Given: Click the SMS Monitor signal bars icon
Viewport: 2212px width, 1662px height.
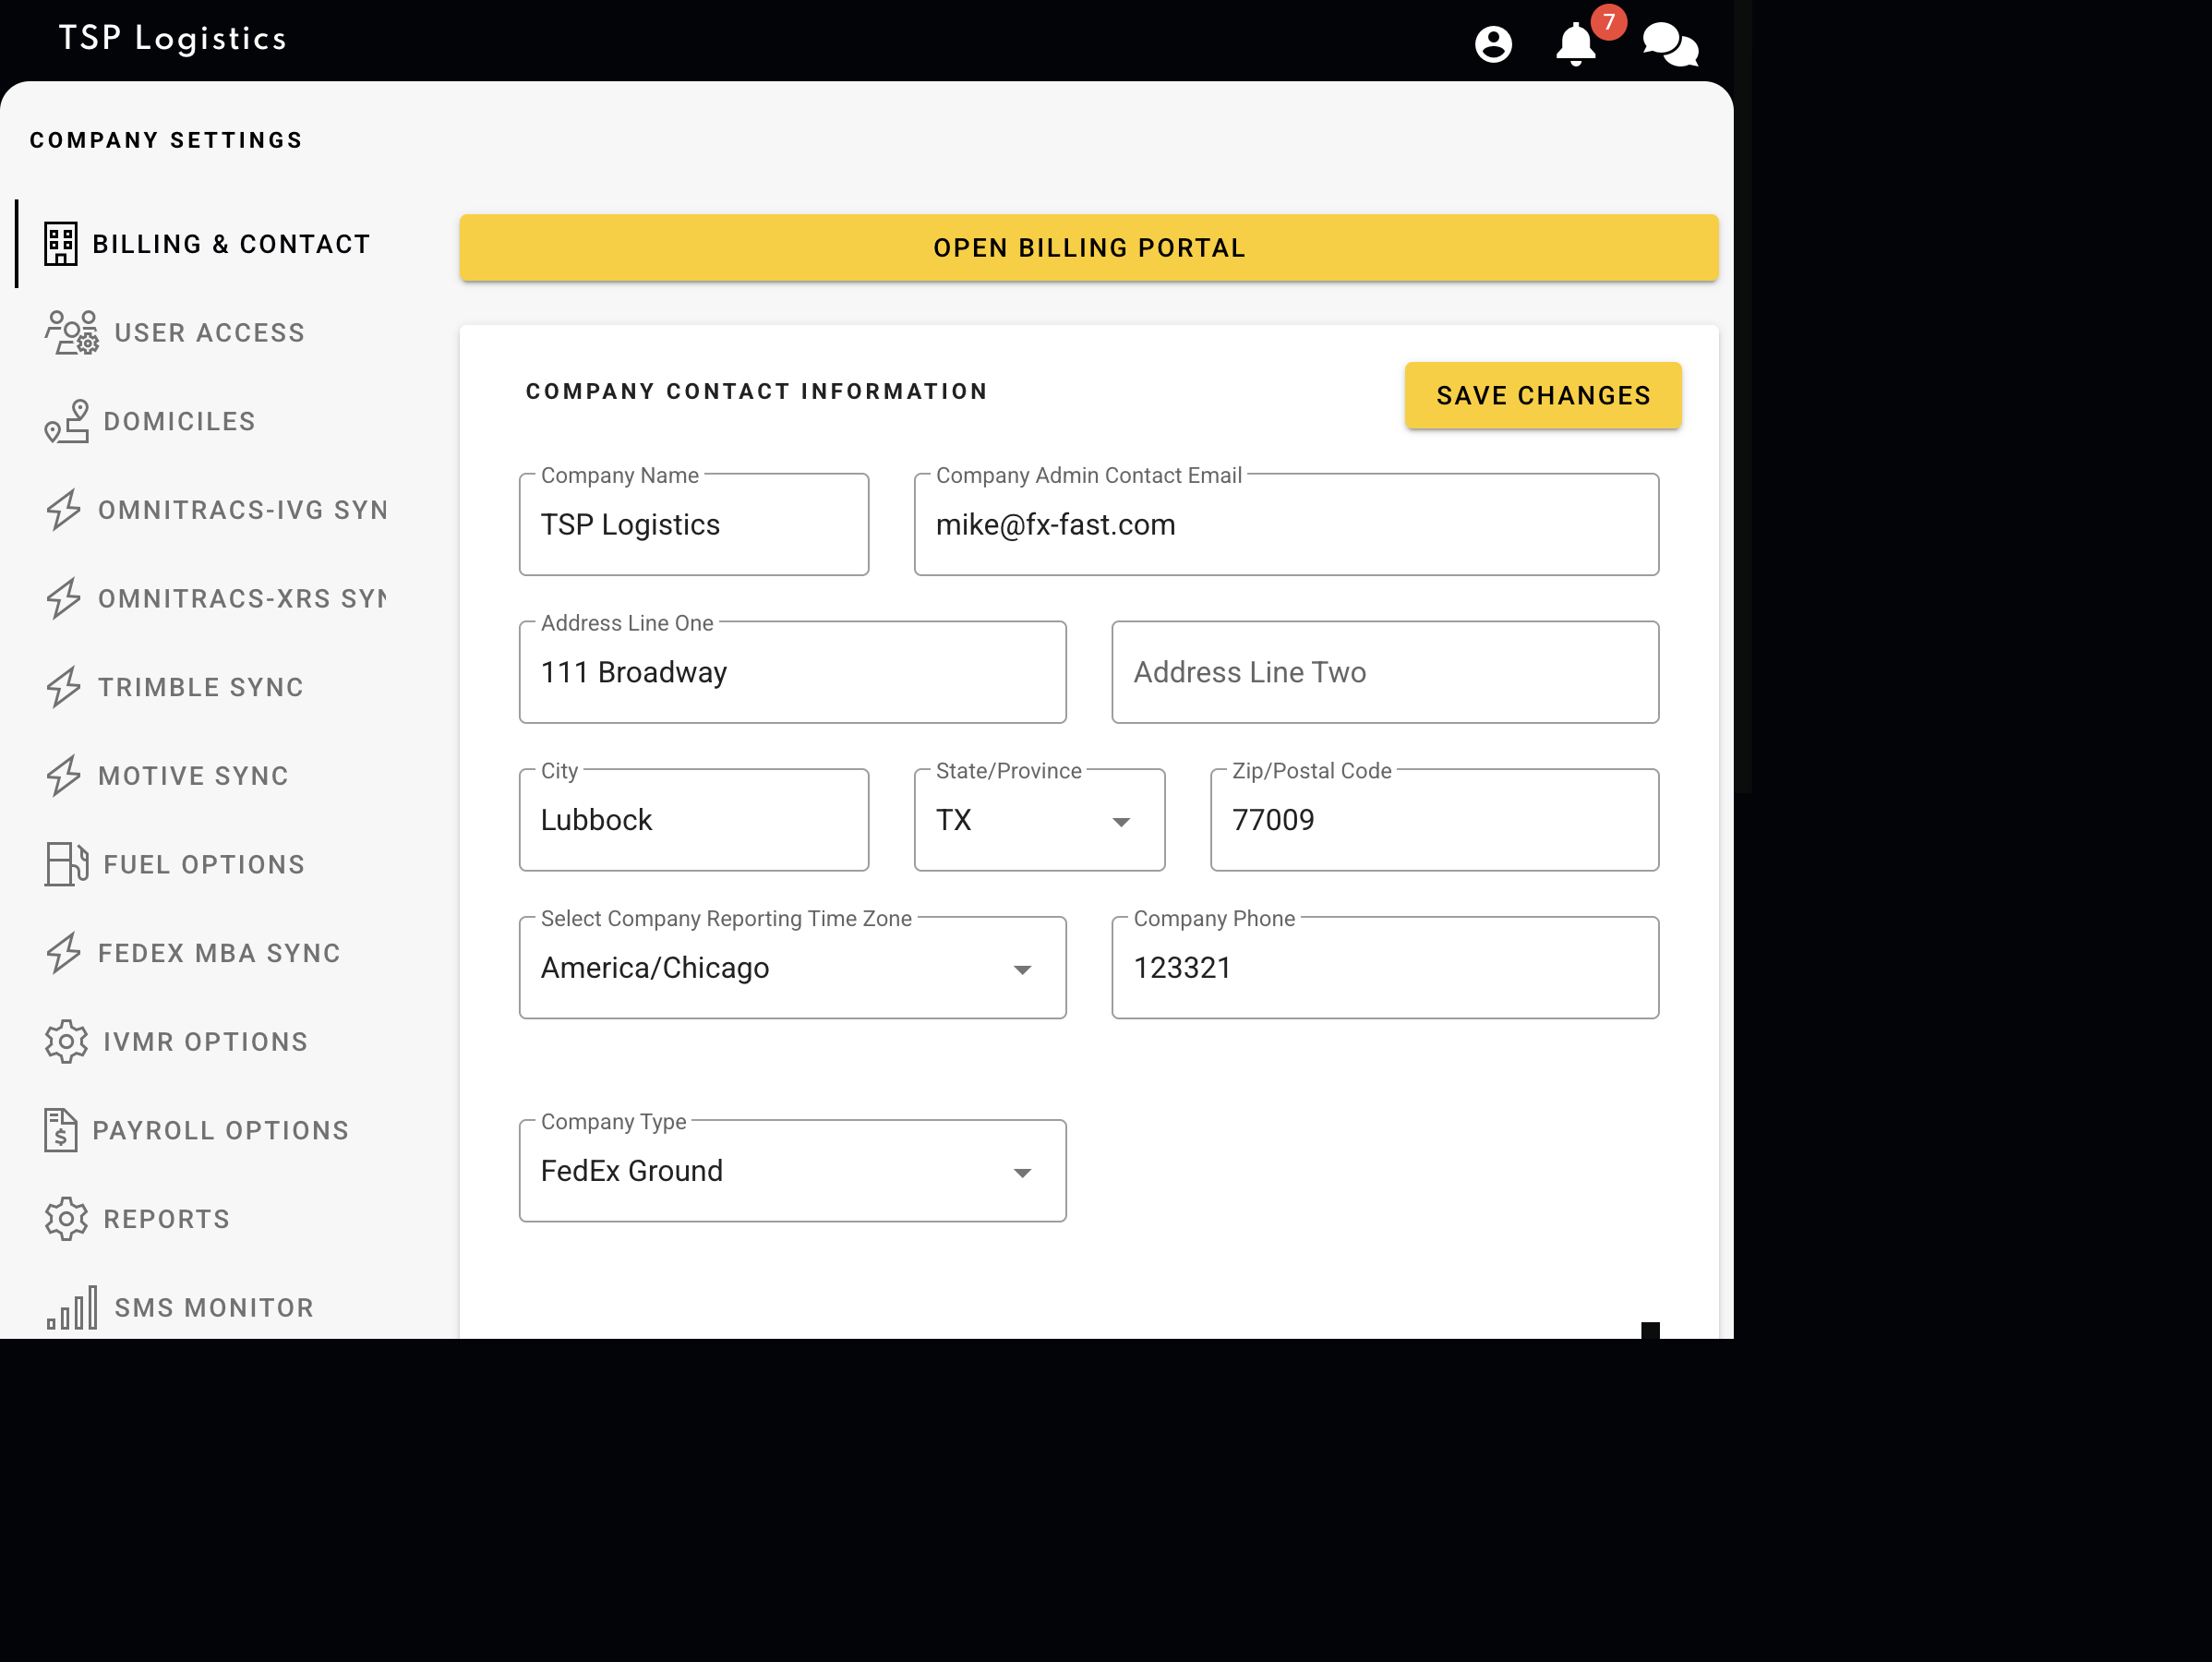Looking at the screenshot, I should tap(72, 1307).
